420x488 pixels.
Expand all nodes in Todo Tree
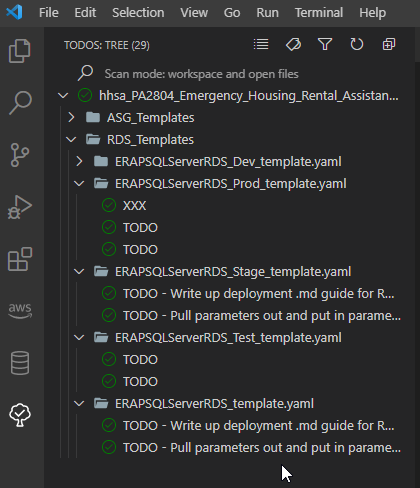point(389,44)
